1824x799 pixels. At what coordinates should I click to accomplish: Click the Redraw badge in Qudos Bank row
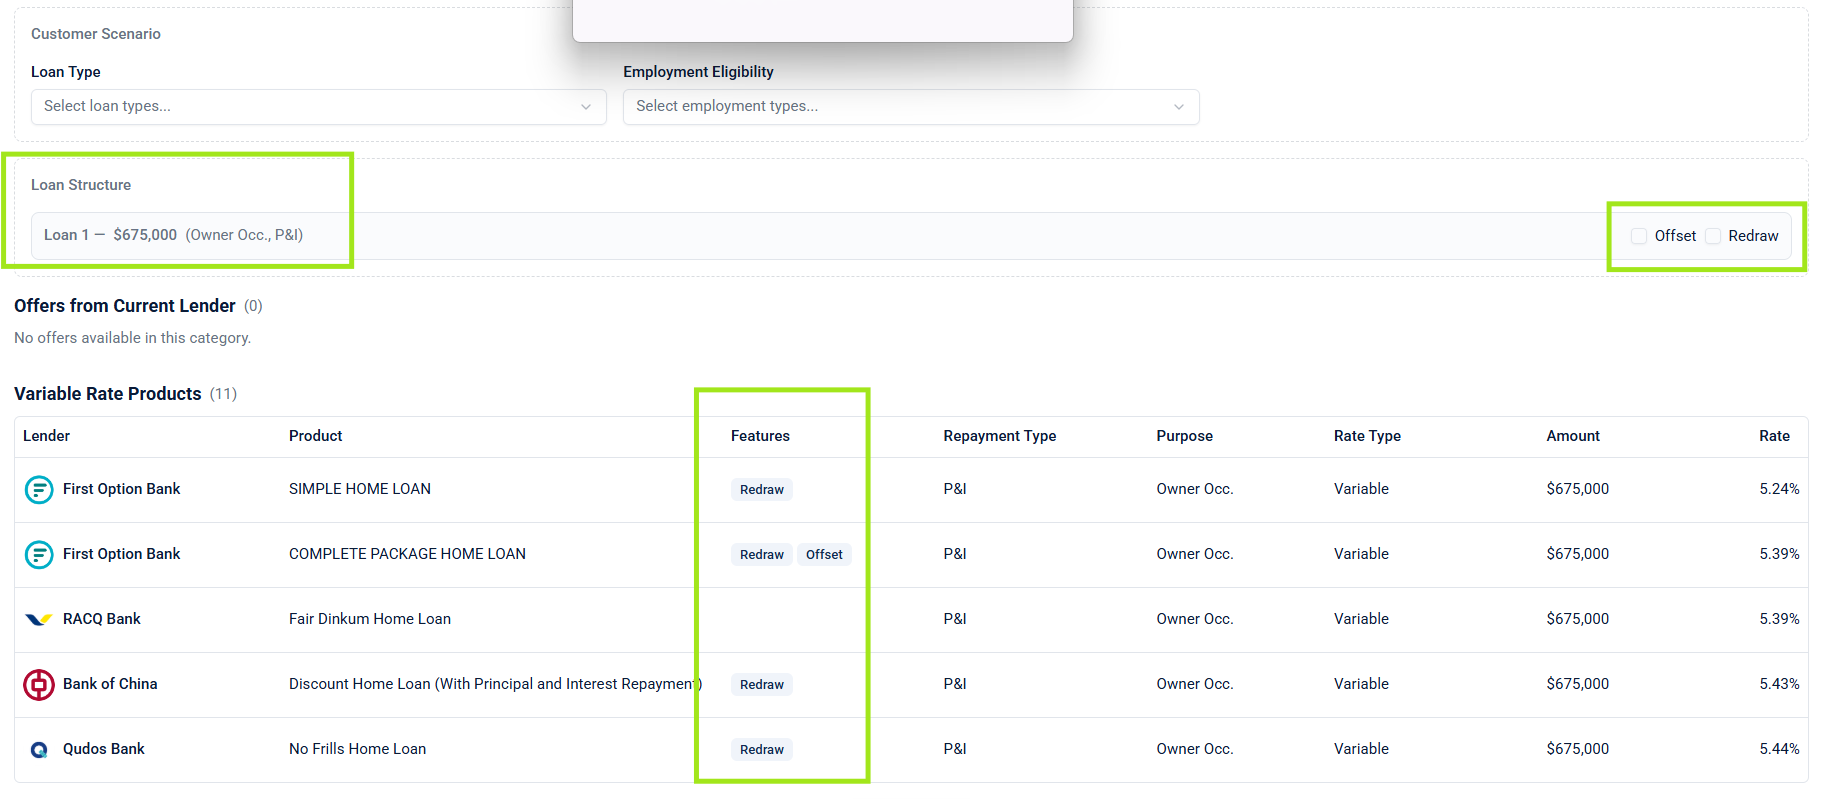761,749
